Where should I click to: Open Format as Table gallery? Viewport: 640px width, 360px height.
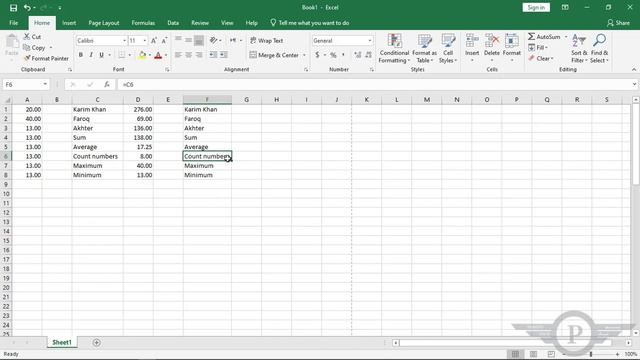tap(424, 48)
